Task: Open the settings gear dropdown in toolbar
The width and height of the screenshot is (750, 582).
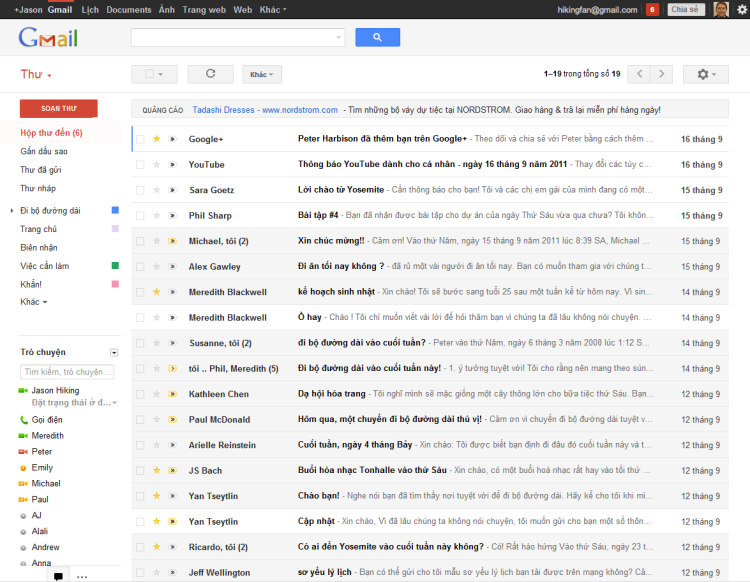Action: point(706,74)
